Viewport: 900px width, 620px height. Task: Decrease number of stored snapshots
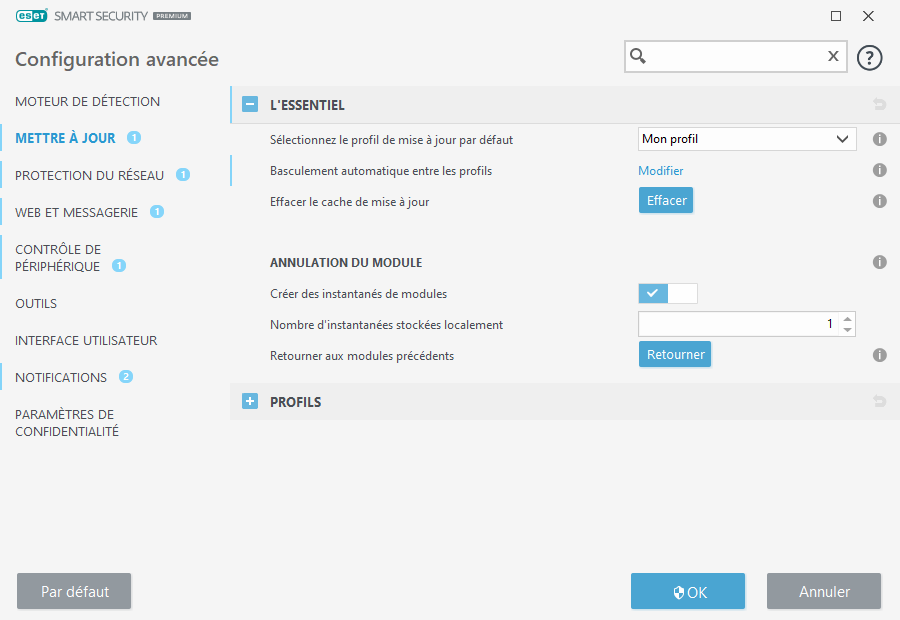(847, 330)
